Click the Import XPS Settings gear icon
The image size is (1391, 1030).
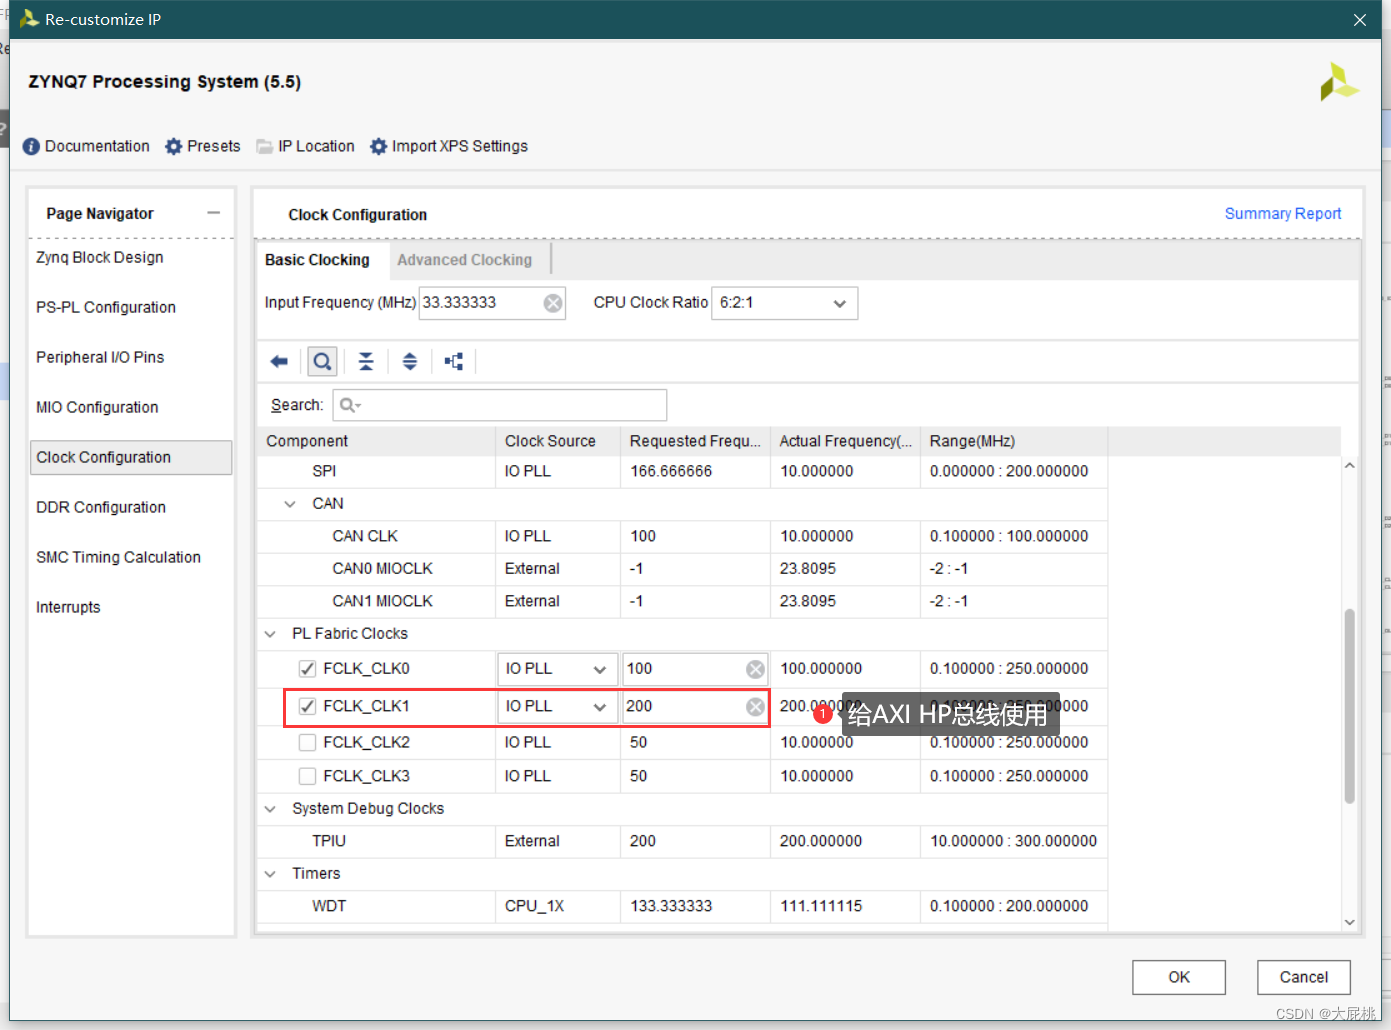point(378,146)
